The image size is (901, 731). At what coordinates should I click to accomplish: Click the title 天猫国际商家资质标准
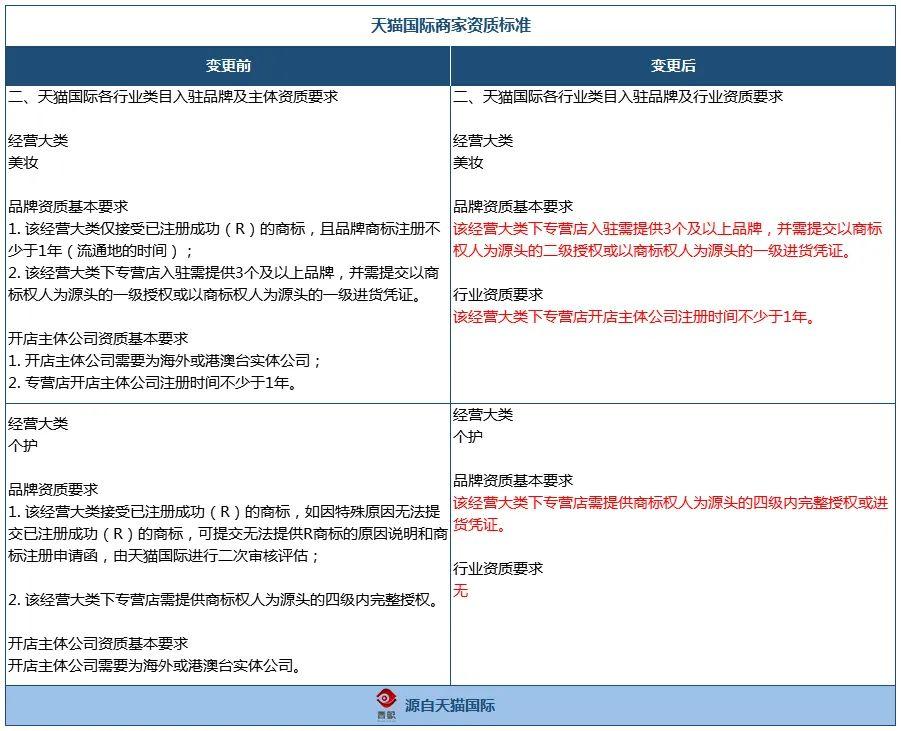(450, 25)
